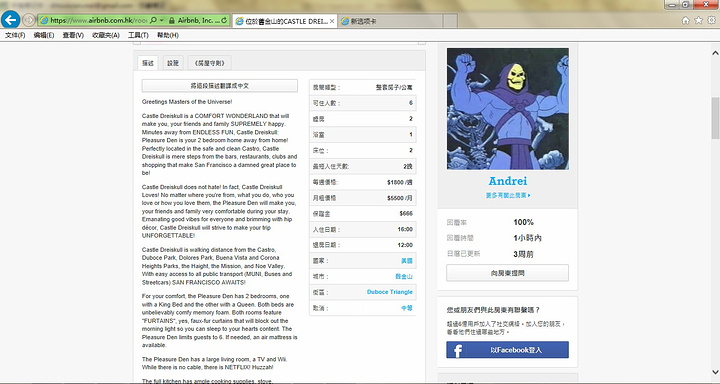Open the 查看(V) menu
This screenshot has height=384, width=720.
[73, 35]
